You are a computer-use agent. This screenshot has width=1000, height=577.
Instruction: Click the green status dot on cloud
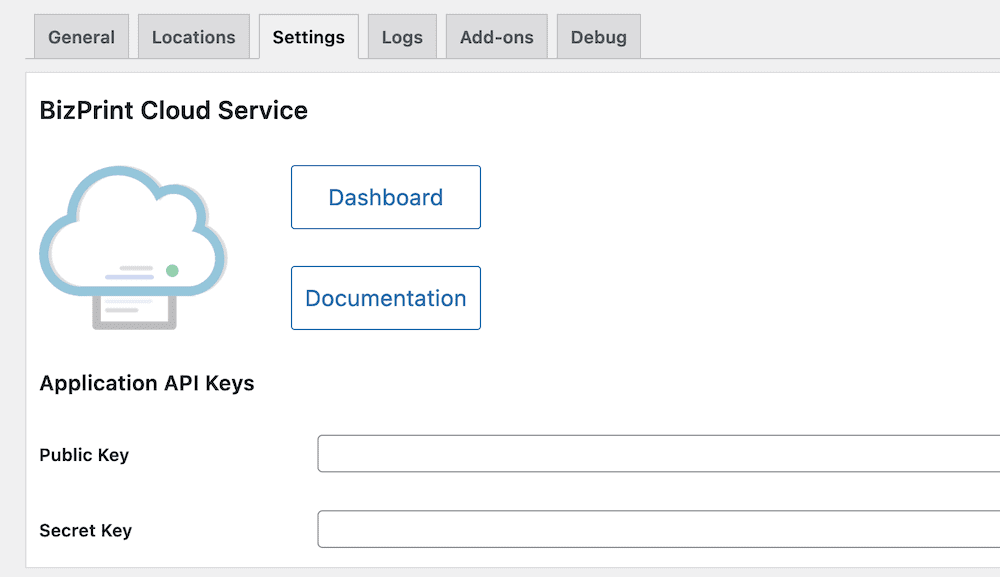(x=172, y=271)
